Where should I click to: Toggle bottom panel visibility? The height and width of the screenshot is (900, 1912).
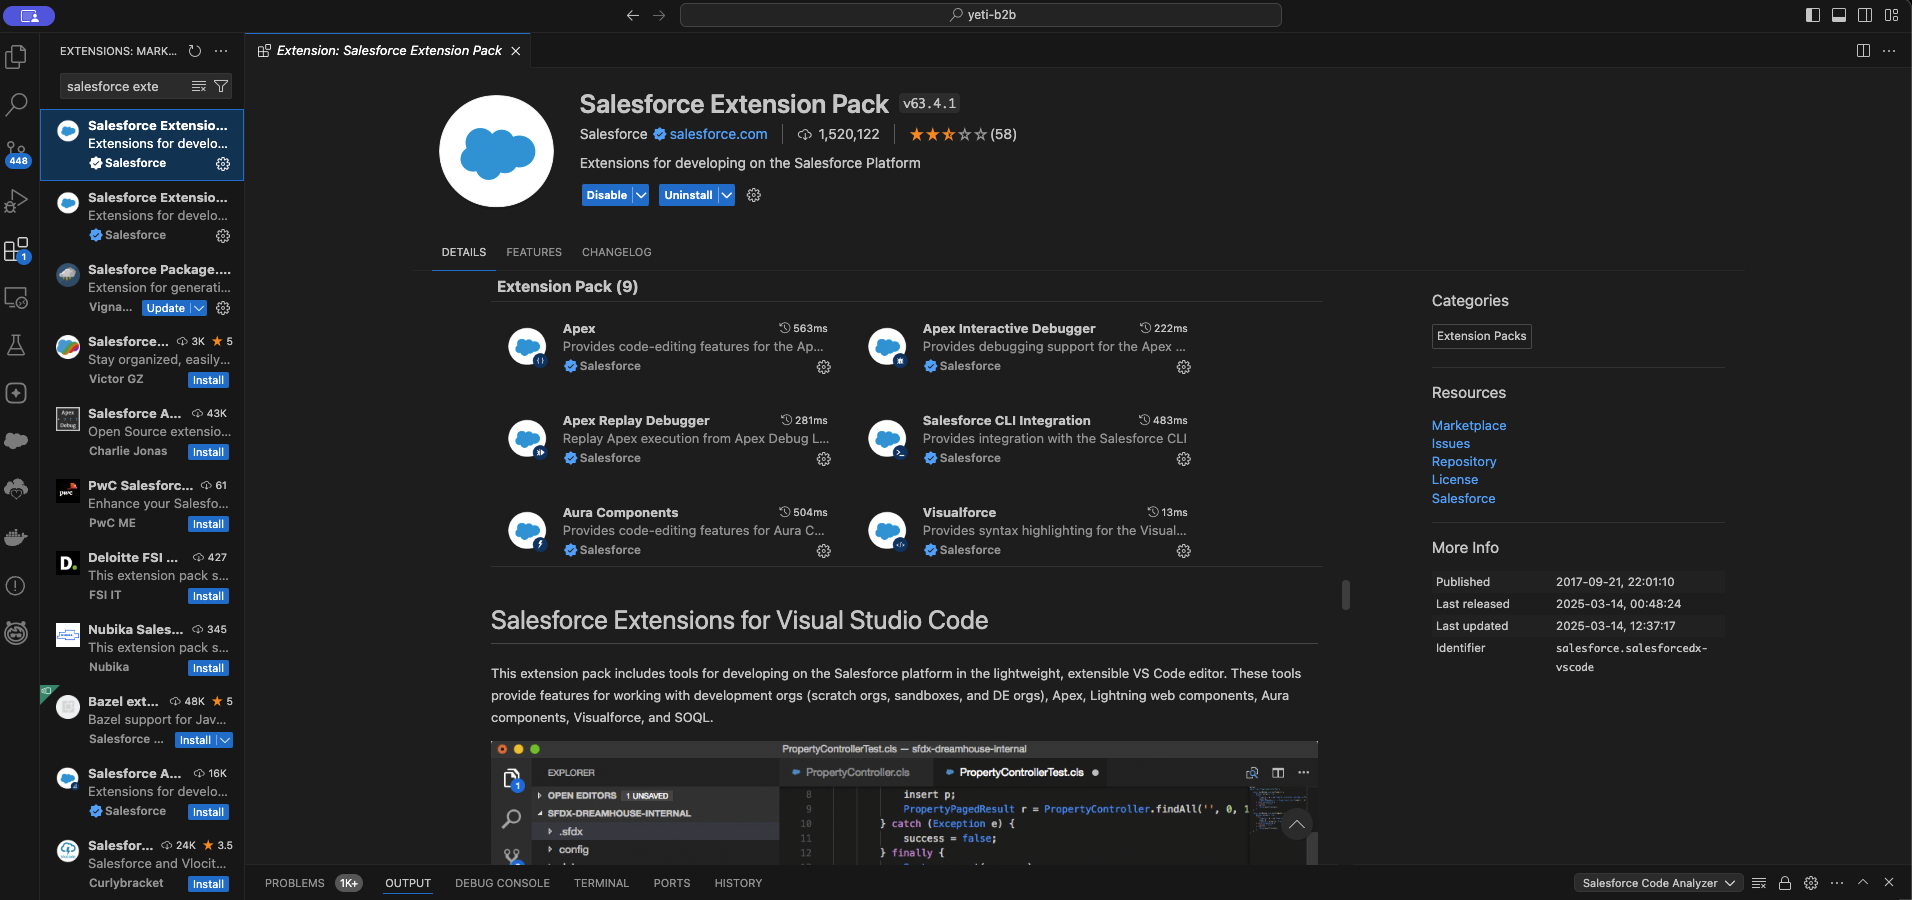tap(1839, 15)
